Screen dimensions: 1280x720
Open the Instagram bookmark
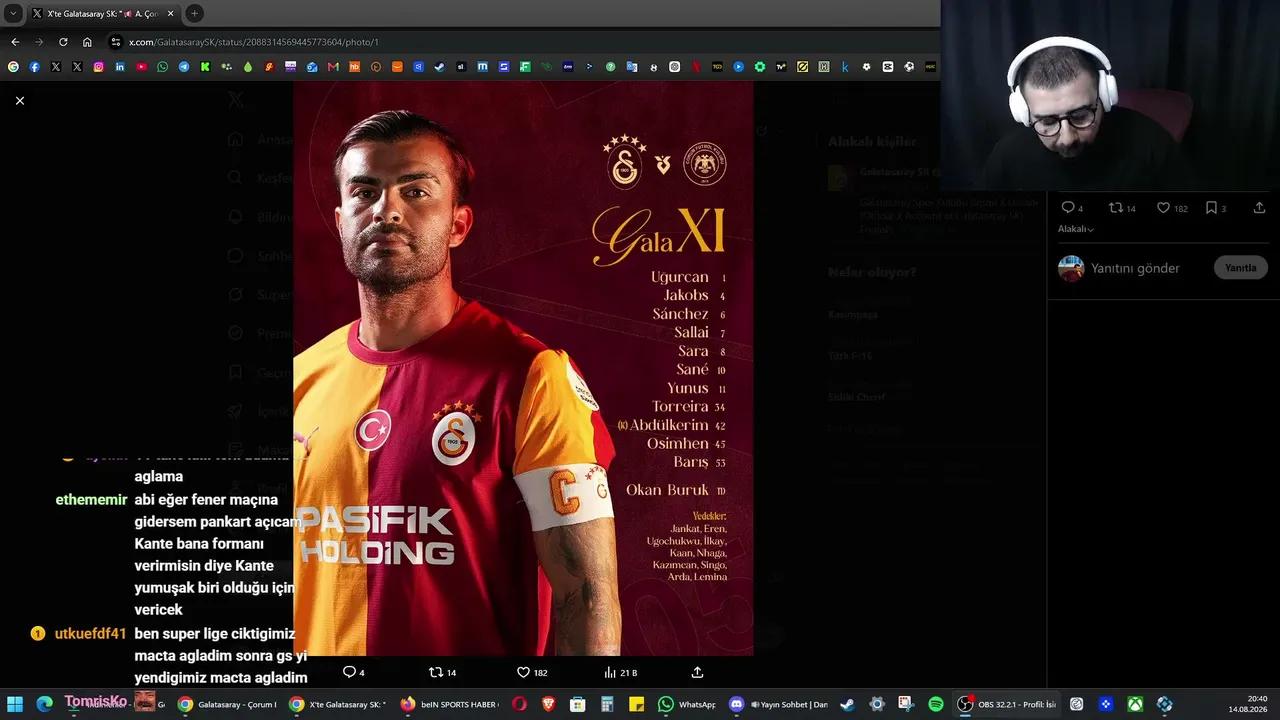(98, 67)
